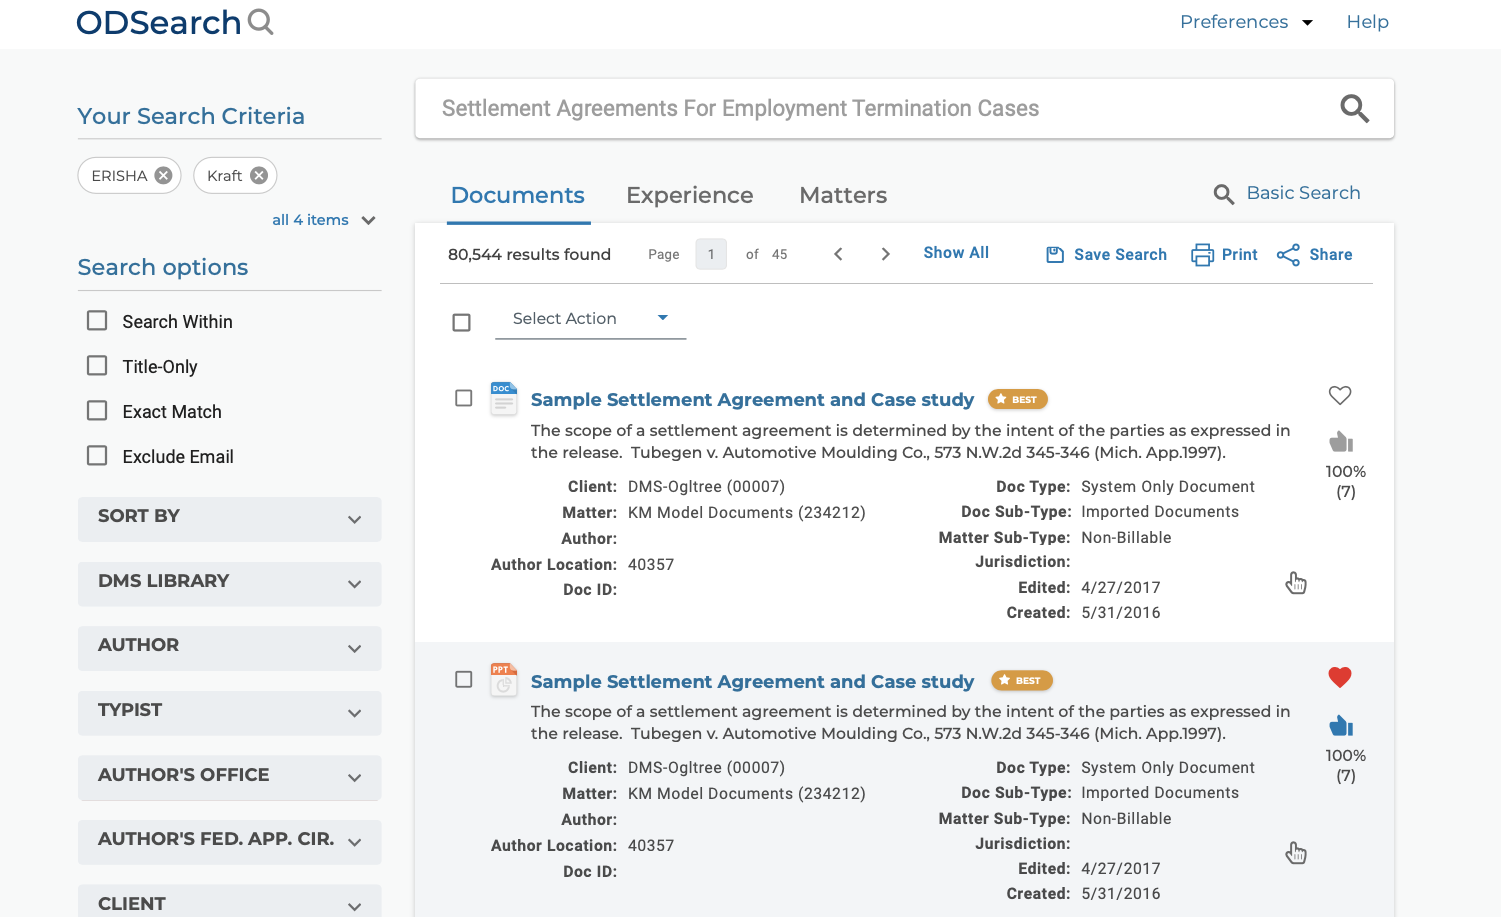1501x917 pixels.
Task: Click second result's DMS-Ogltree (00007) client value
Action: [x=706, y=768]
